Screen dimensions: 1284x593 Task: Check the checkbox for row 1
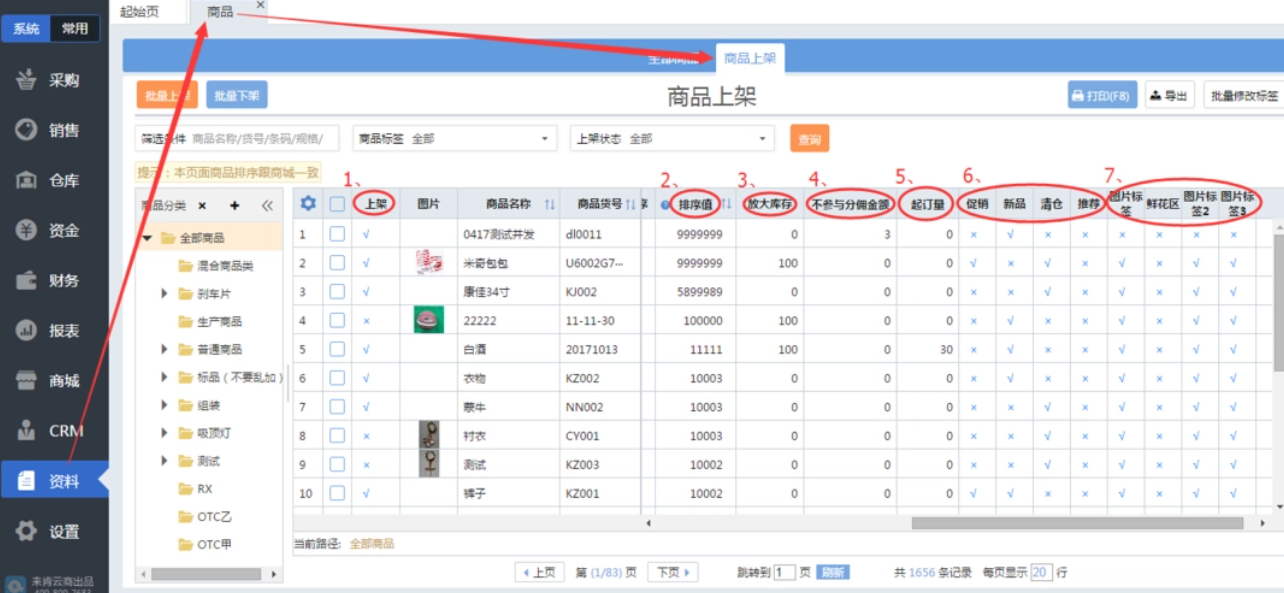(337, 235)
